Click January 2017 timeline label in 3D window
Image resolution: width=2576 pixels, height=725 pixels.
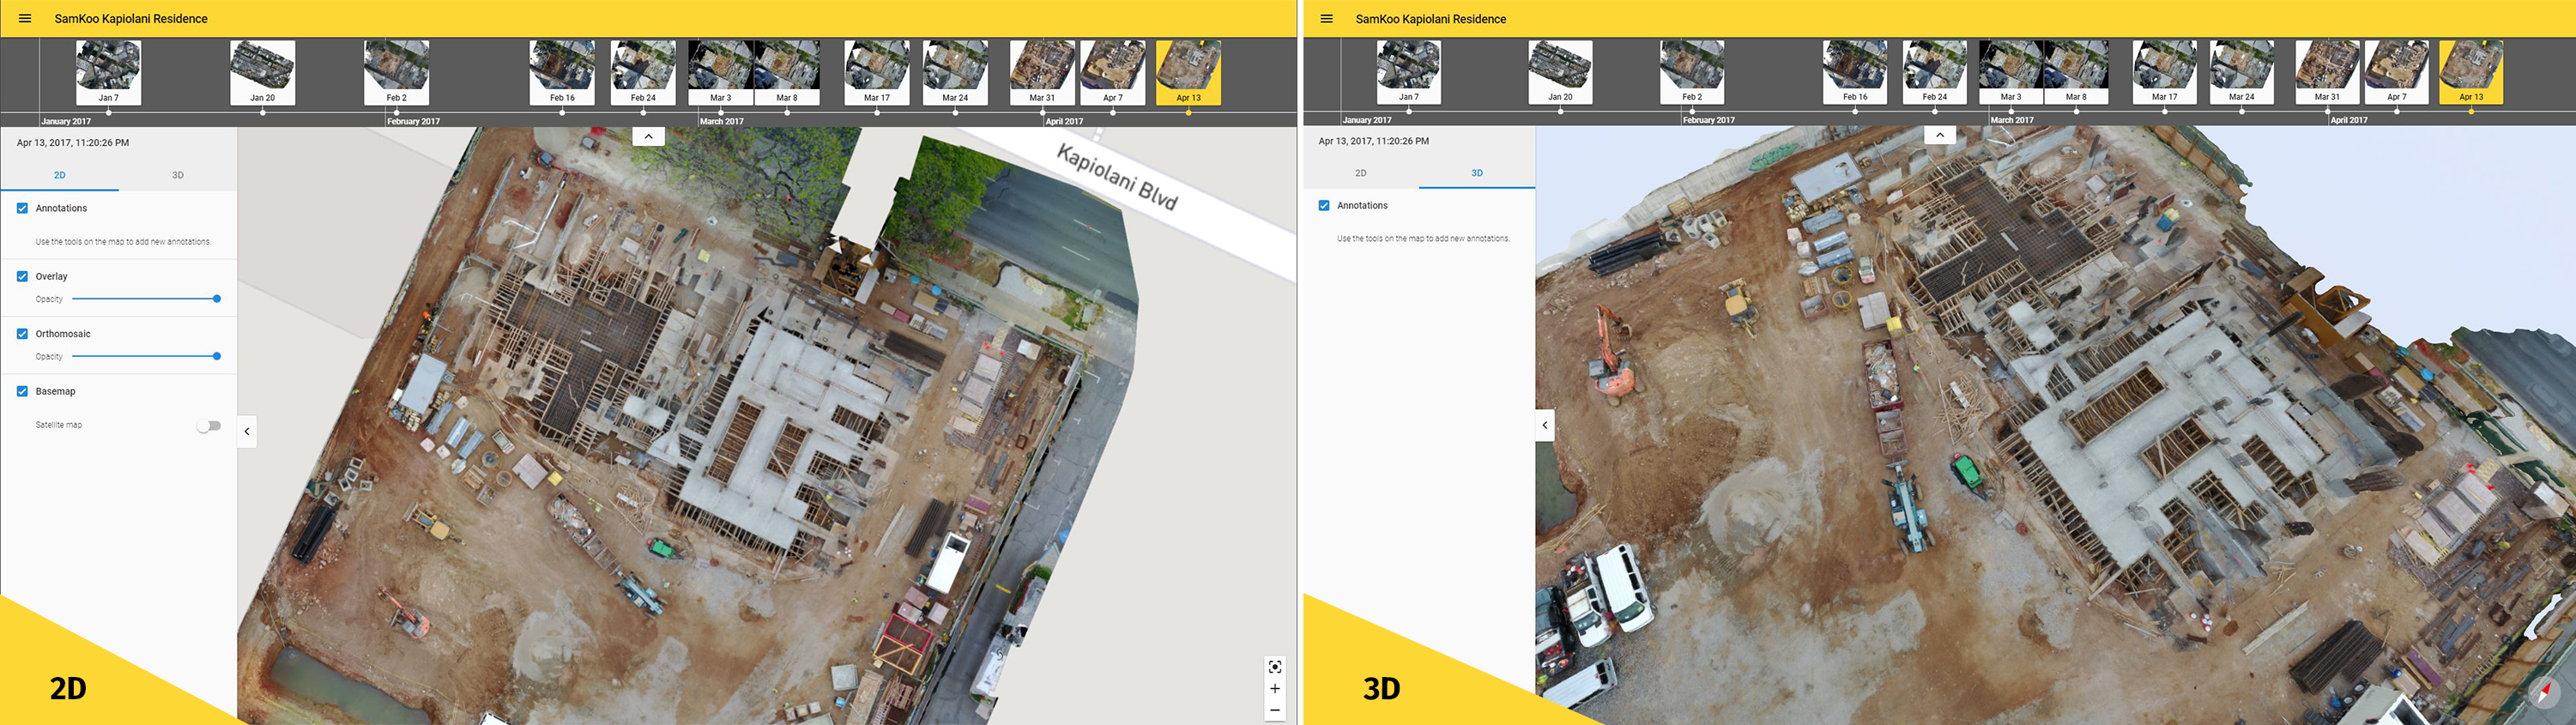(1367, 120)
